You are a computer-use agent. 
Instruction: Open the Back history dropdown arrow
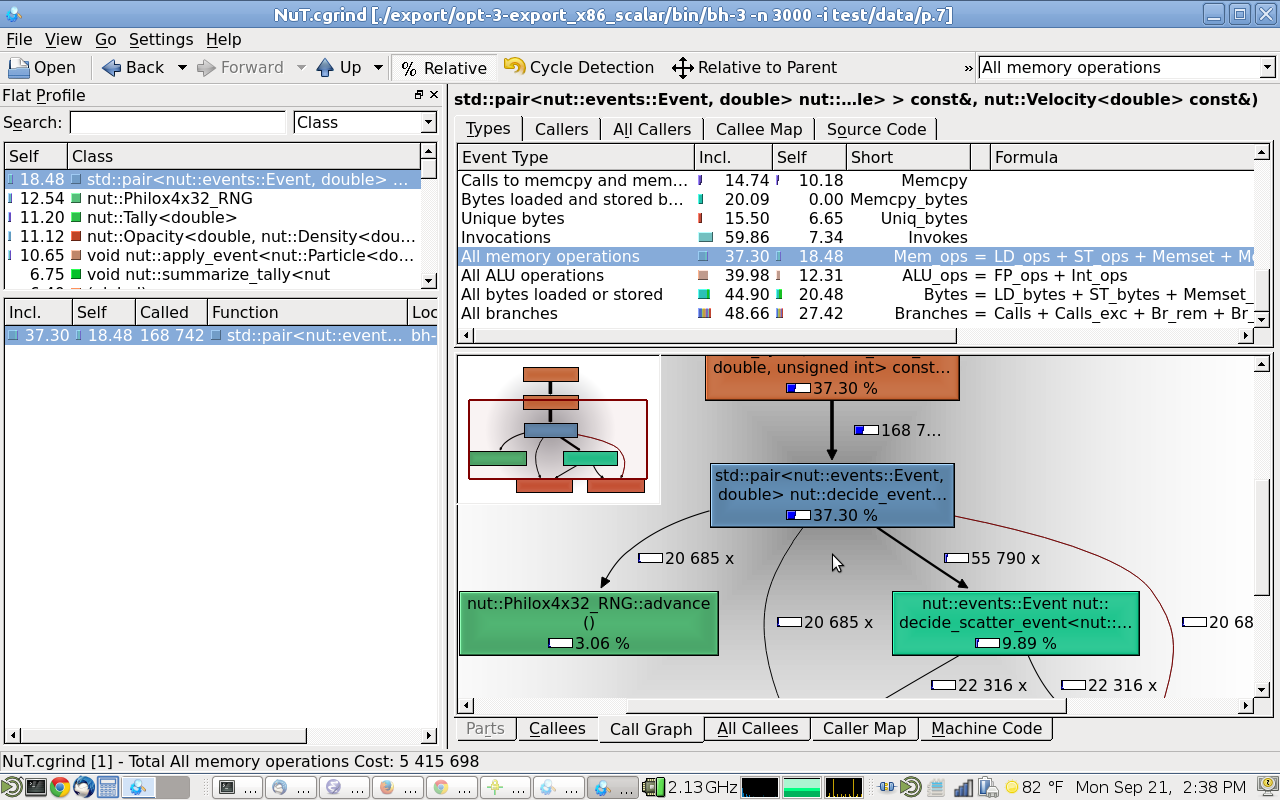182,68
